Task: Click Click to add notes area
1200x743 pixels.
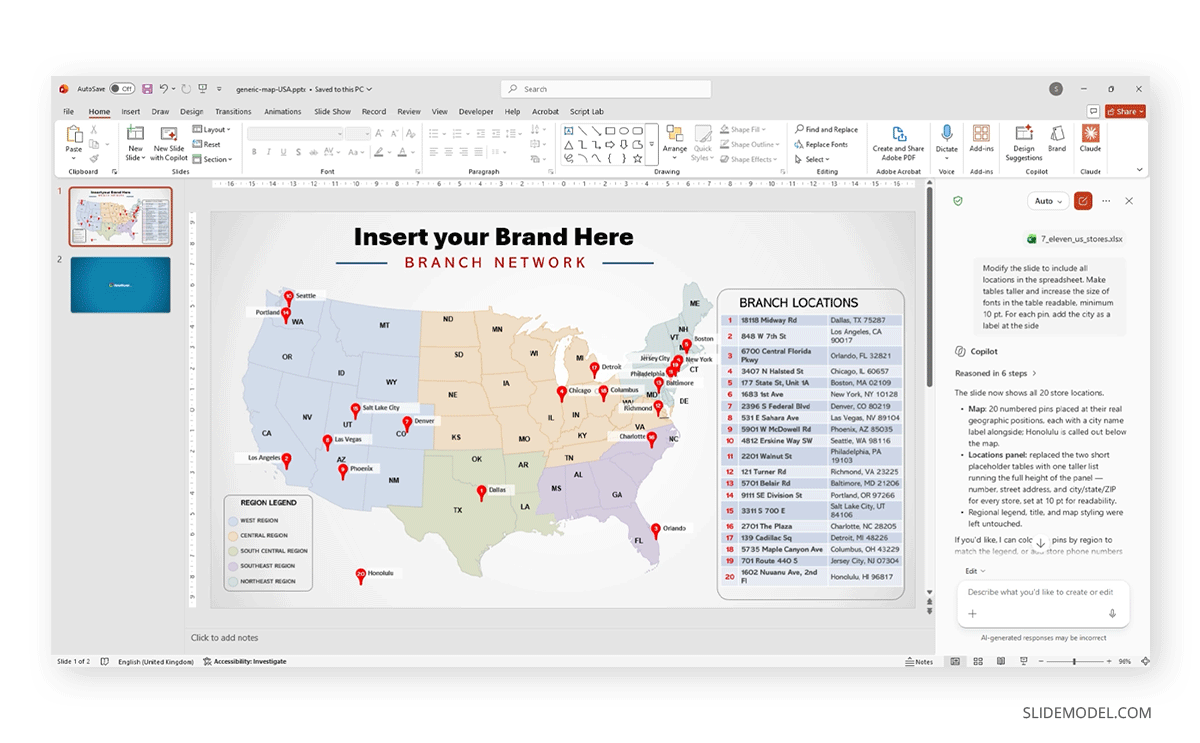Action: [x=224, y=638]
